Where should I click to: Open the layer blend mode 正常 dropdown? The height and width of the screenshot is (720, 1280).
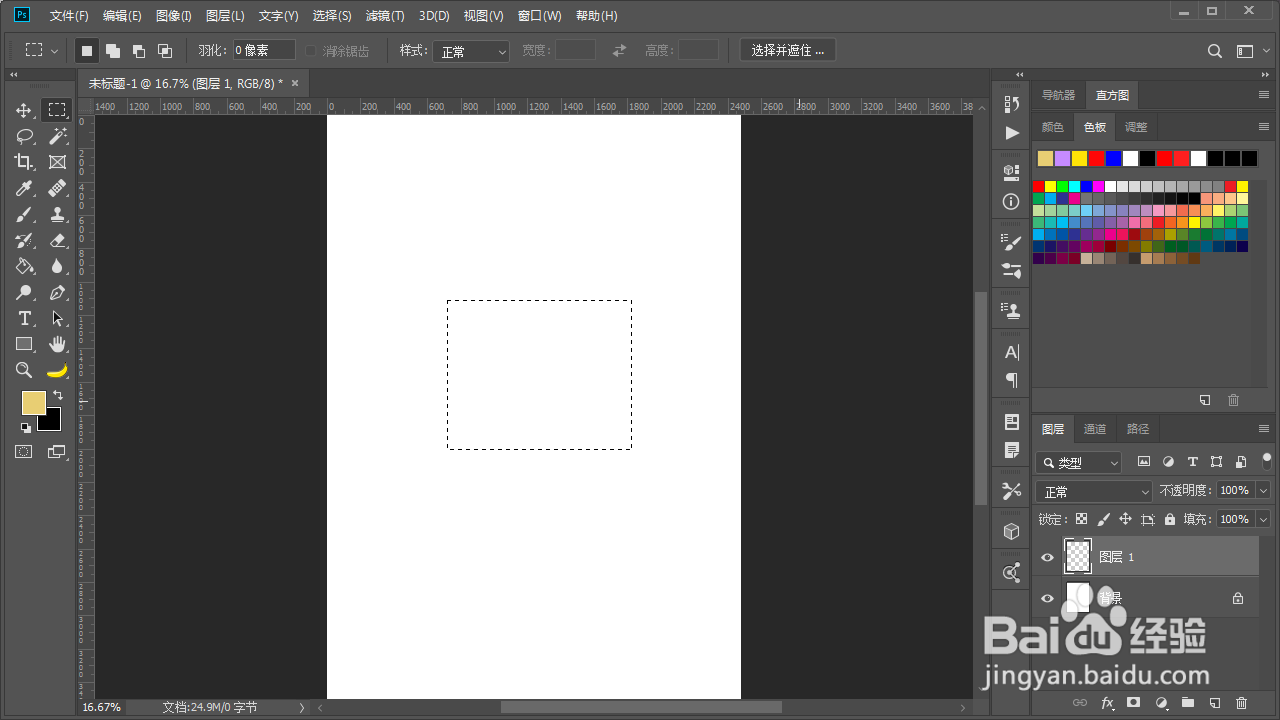pyautogui.click(x=1095, y=491)
